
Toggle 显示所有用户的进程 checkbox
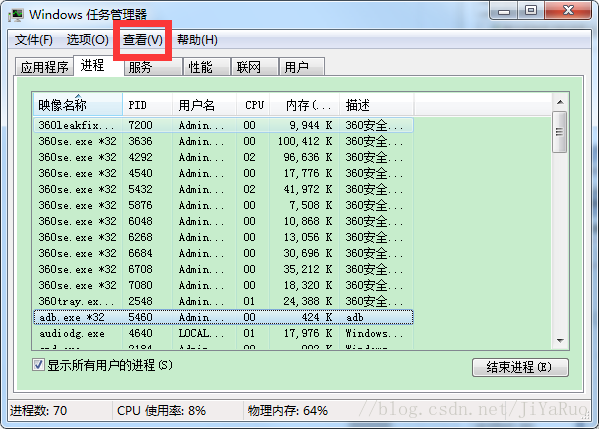point(38,365)
